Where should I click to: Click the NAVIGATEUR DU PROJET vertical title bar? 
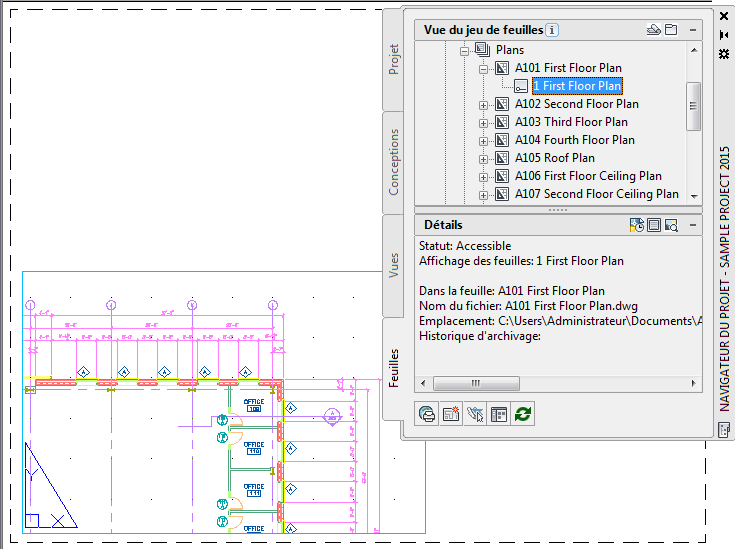[725, 279]
